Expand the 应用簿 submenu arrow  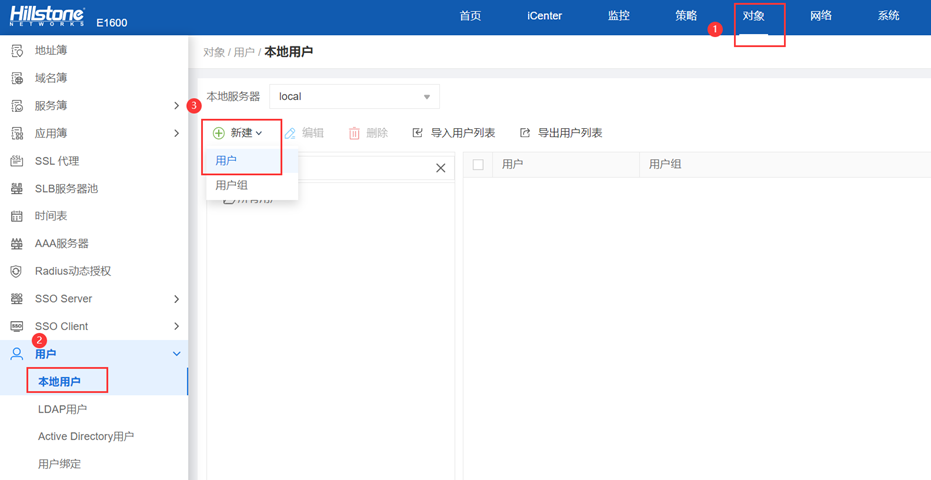click(x=176, y=133)
